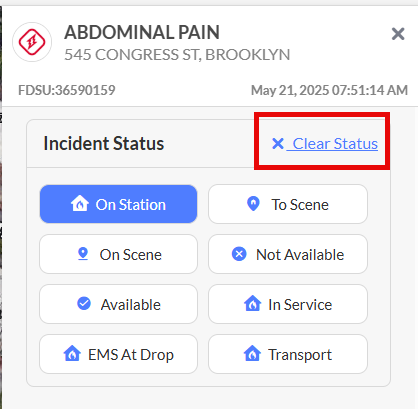The width and height of the screenshot is (418, 409).
Task: Click the red lightning incident type icon
Action: tap(32, 42)
